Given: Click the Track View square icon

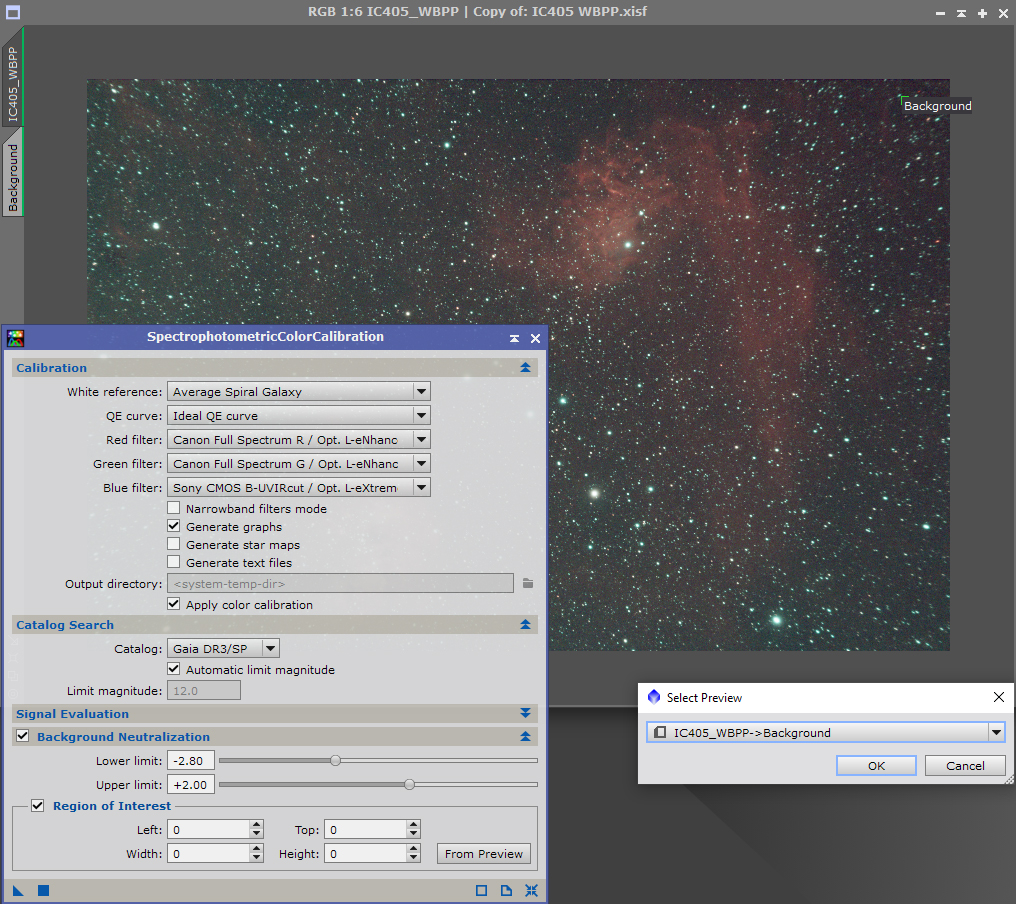Looking at the screenshot, I should tap(481, 890).
